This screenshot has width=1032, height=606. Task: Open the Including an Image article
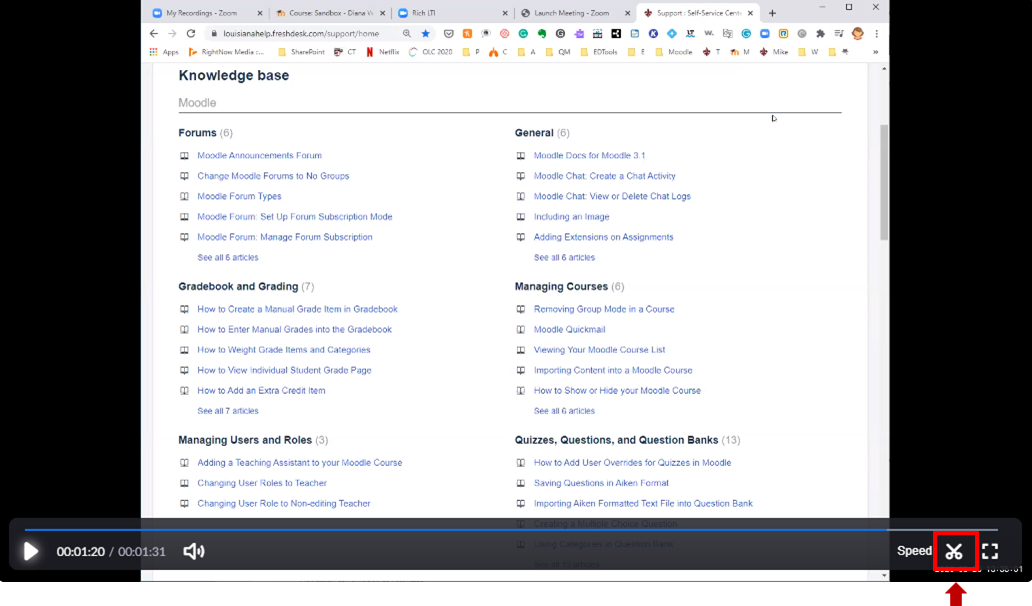point(571,216)
